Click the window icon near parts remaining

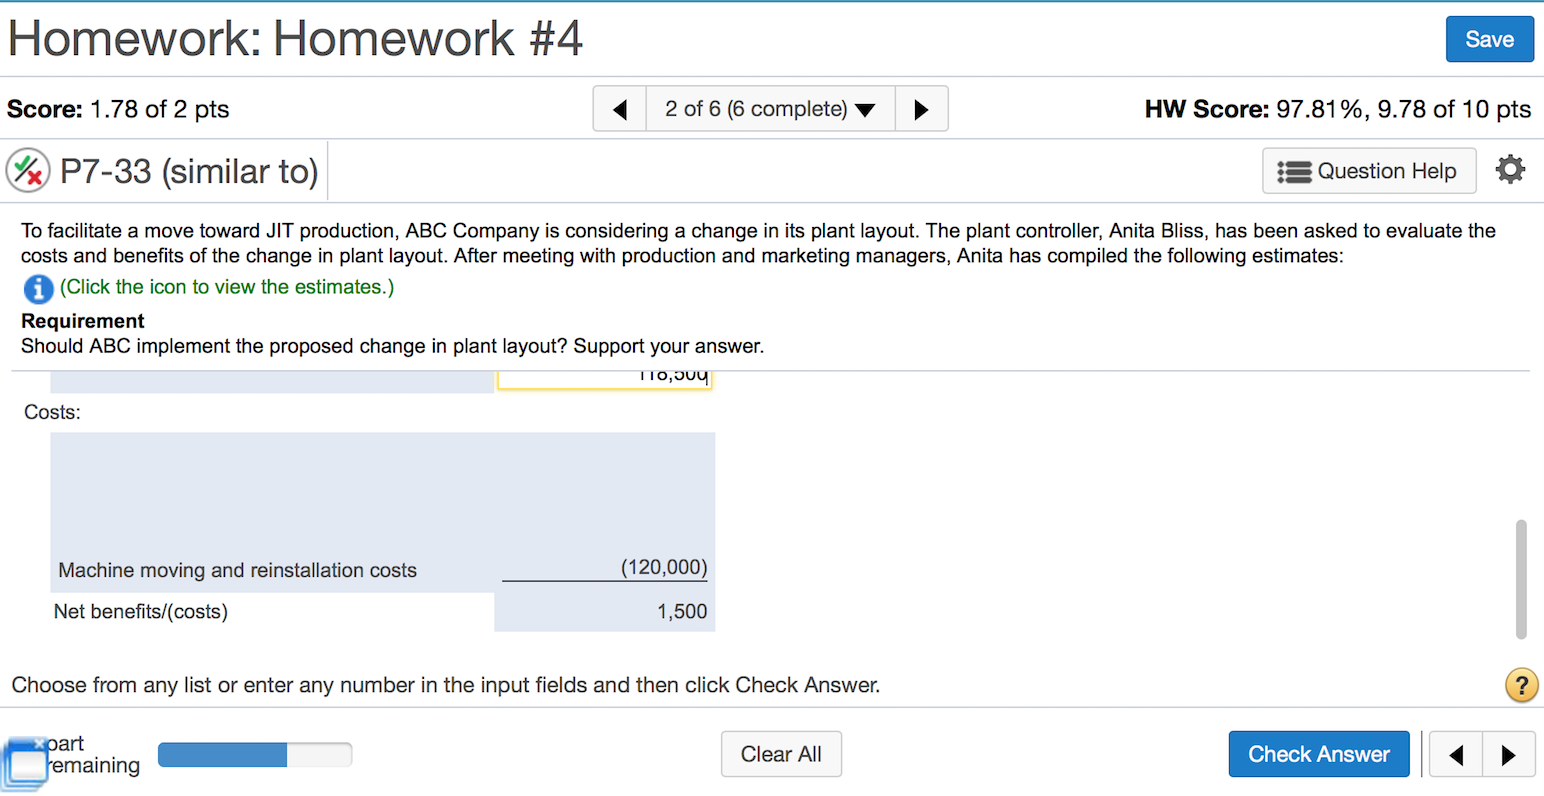(x=25, y=762)
